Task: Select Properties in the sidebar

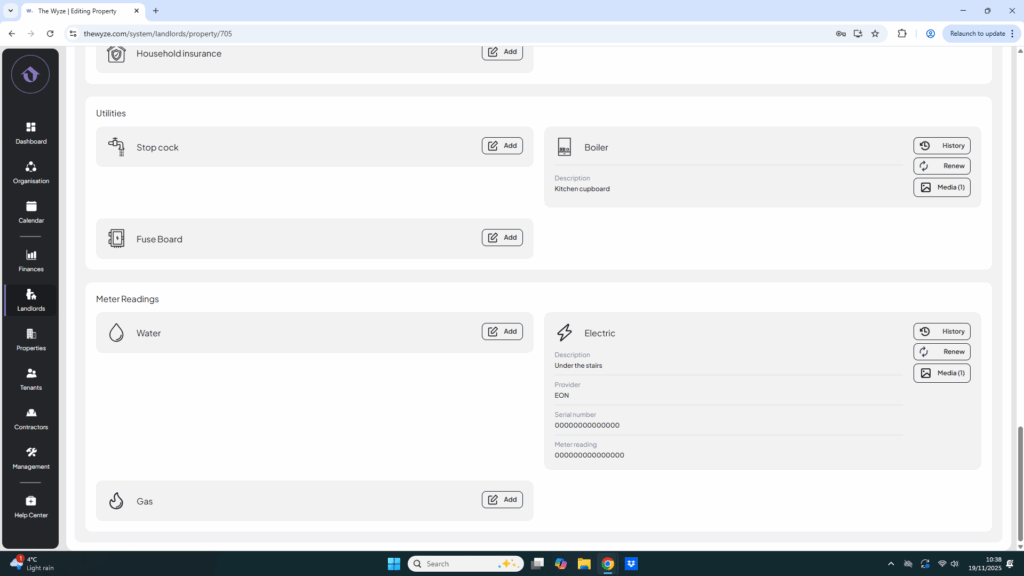Action: tap(30, 339)
